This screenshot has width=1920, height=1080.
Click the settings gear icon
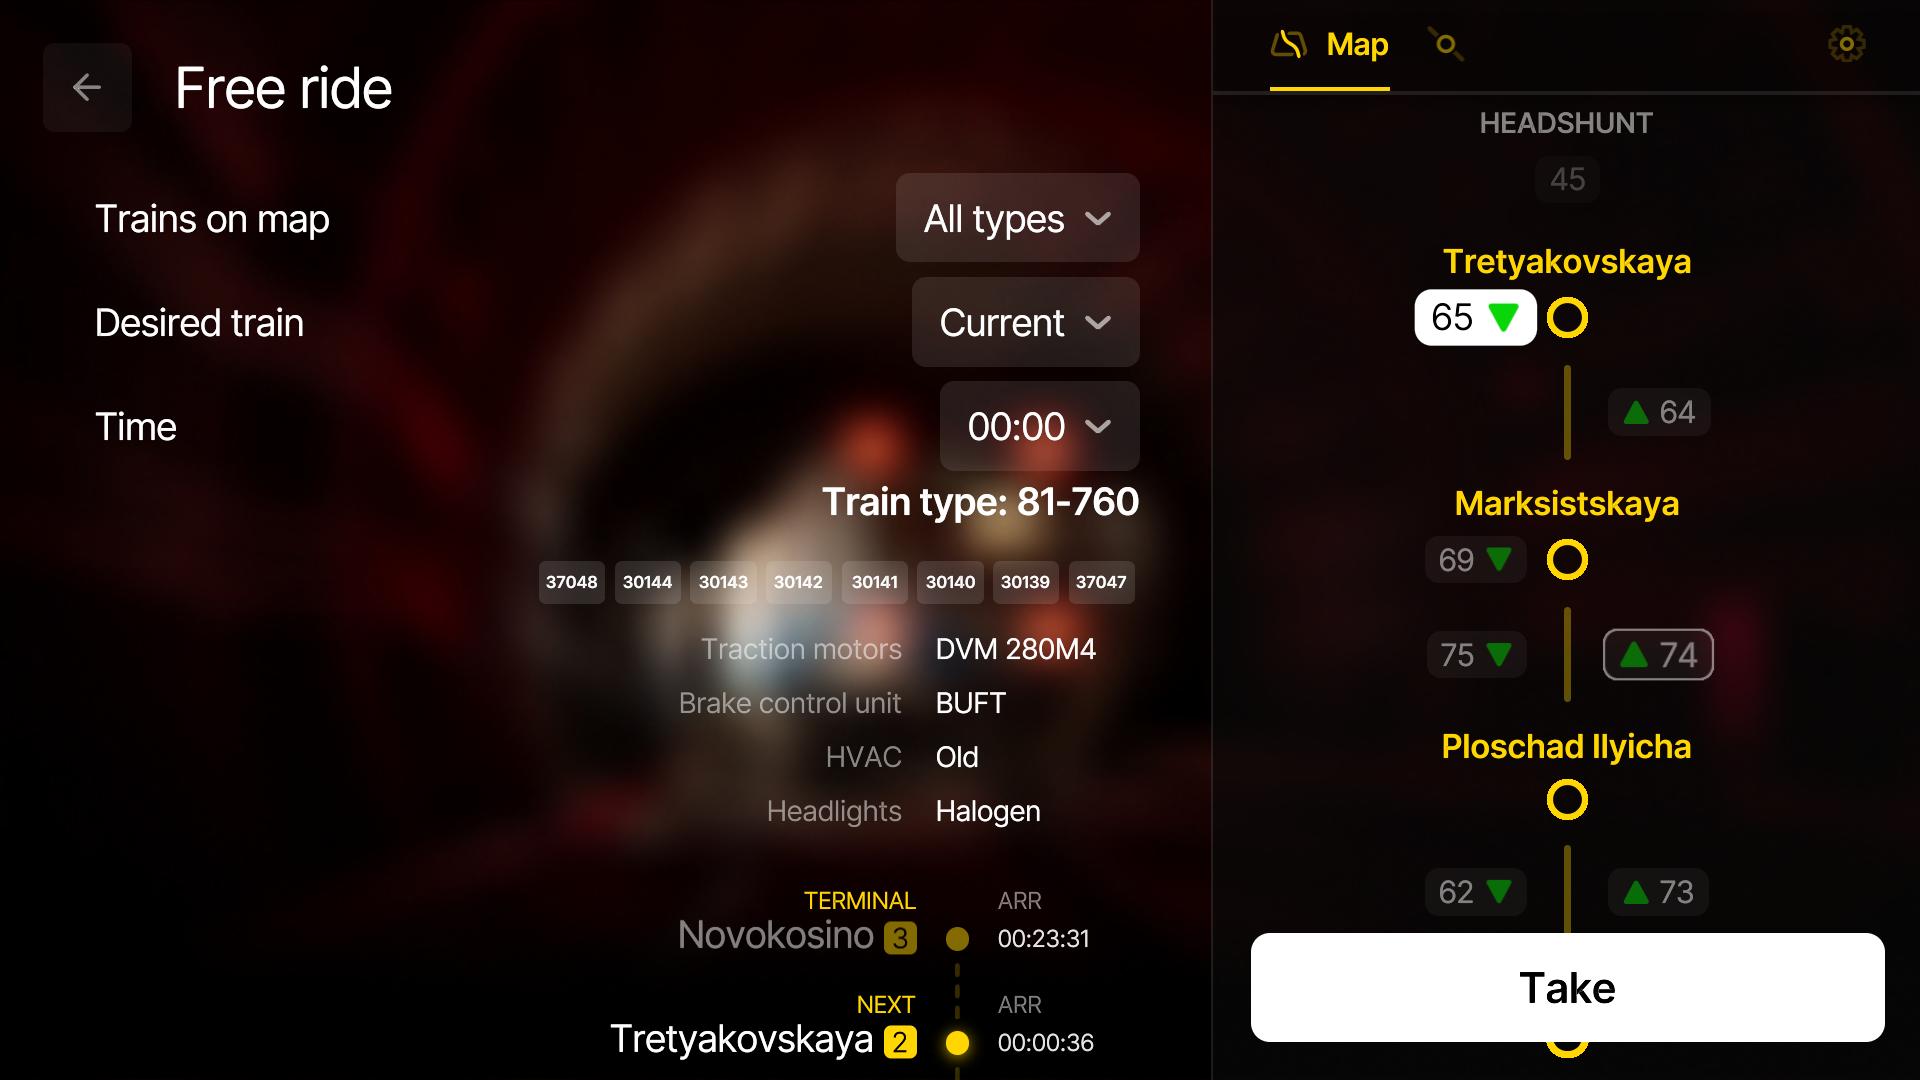1847,44
